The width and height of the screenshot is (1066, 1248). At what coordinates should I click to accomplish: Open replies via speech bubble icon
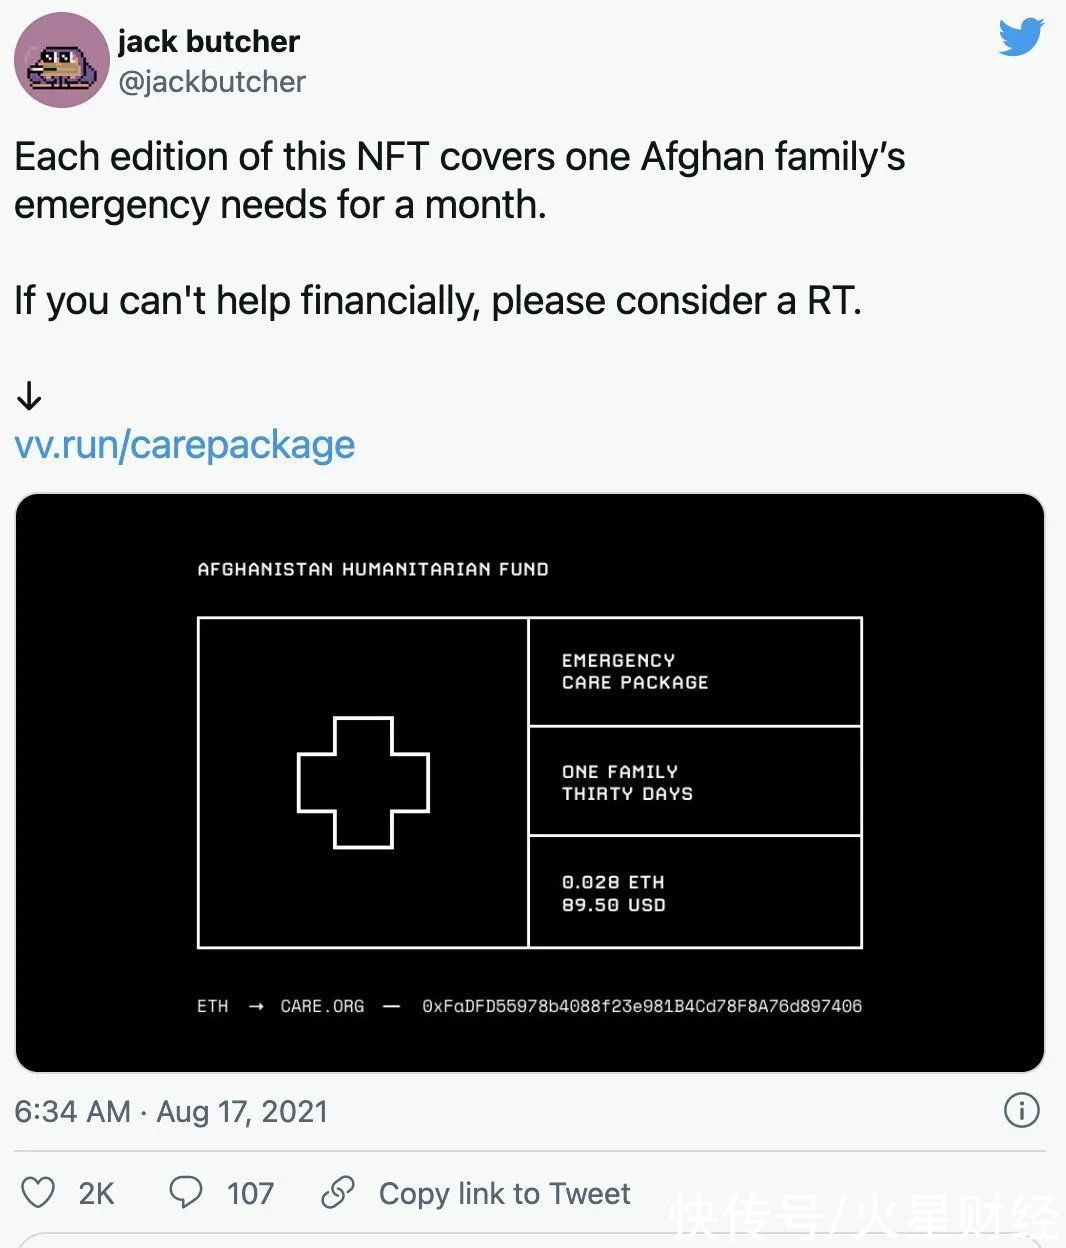tap(185, 1192)
